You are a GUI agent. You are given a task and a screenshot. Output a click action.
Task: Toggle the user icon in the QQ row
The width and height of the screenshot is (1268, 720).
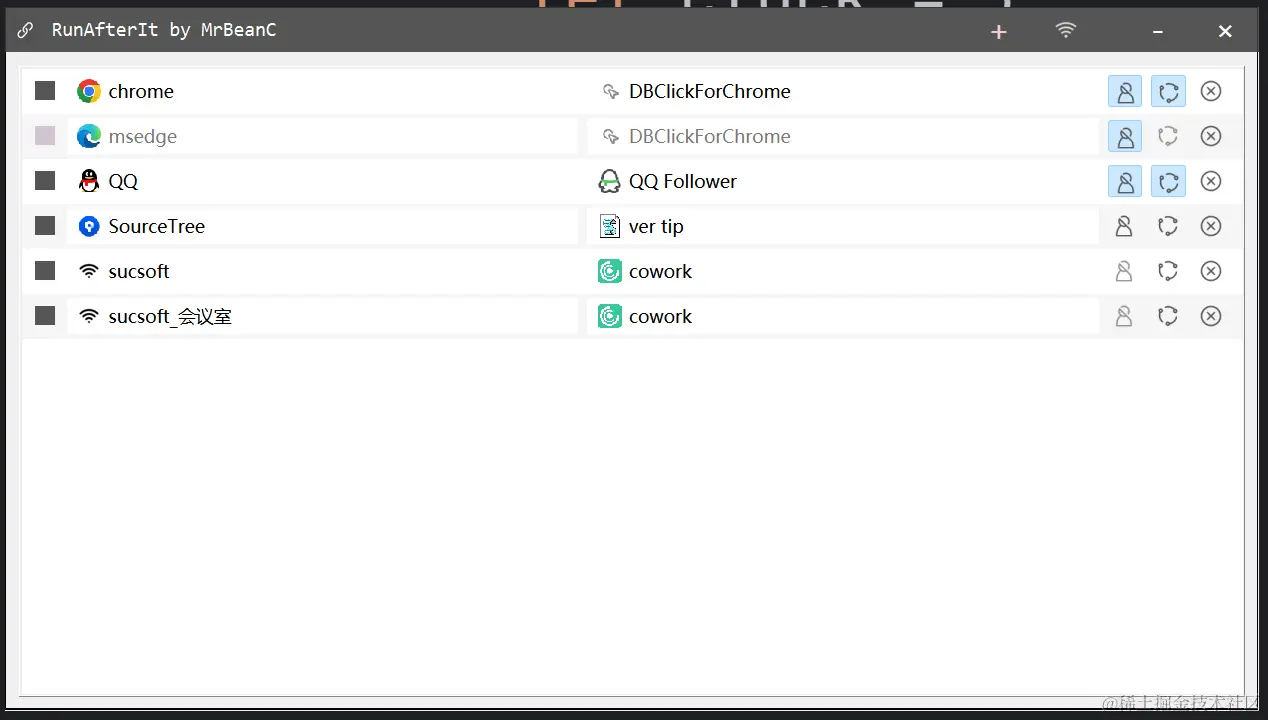click(x=1125, y=181)
